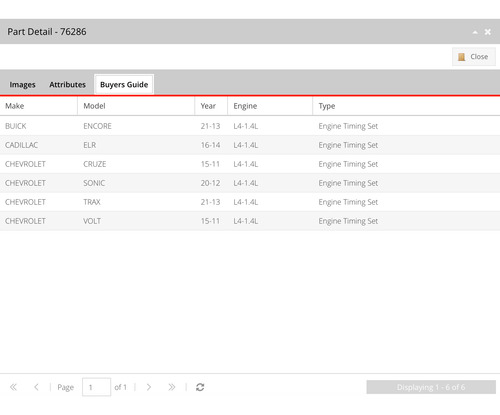Open the Attributes tab
Viewport: 500px width, 415px height.
pyautogui.click(x=67, y=85)
